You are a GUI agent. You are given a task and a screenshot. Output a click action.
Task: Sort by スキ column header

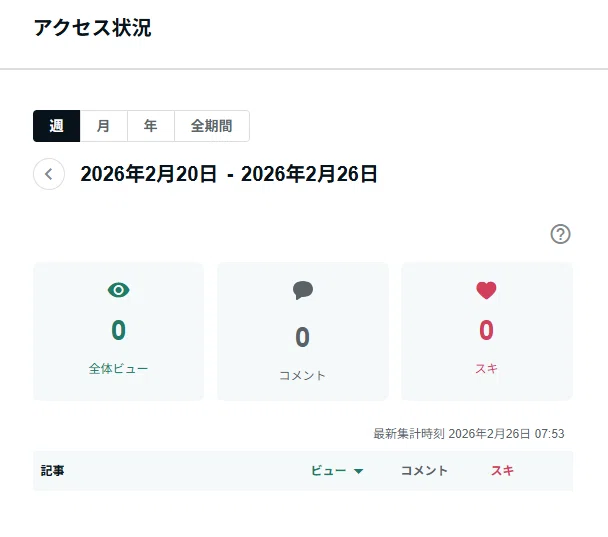coord(502,471)
